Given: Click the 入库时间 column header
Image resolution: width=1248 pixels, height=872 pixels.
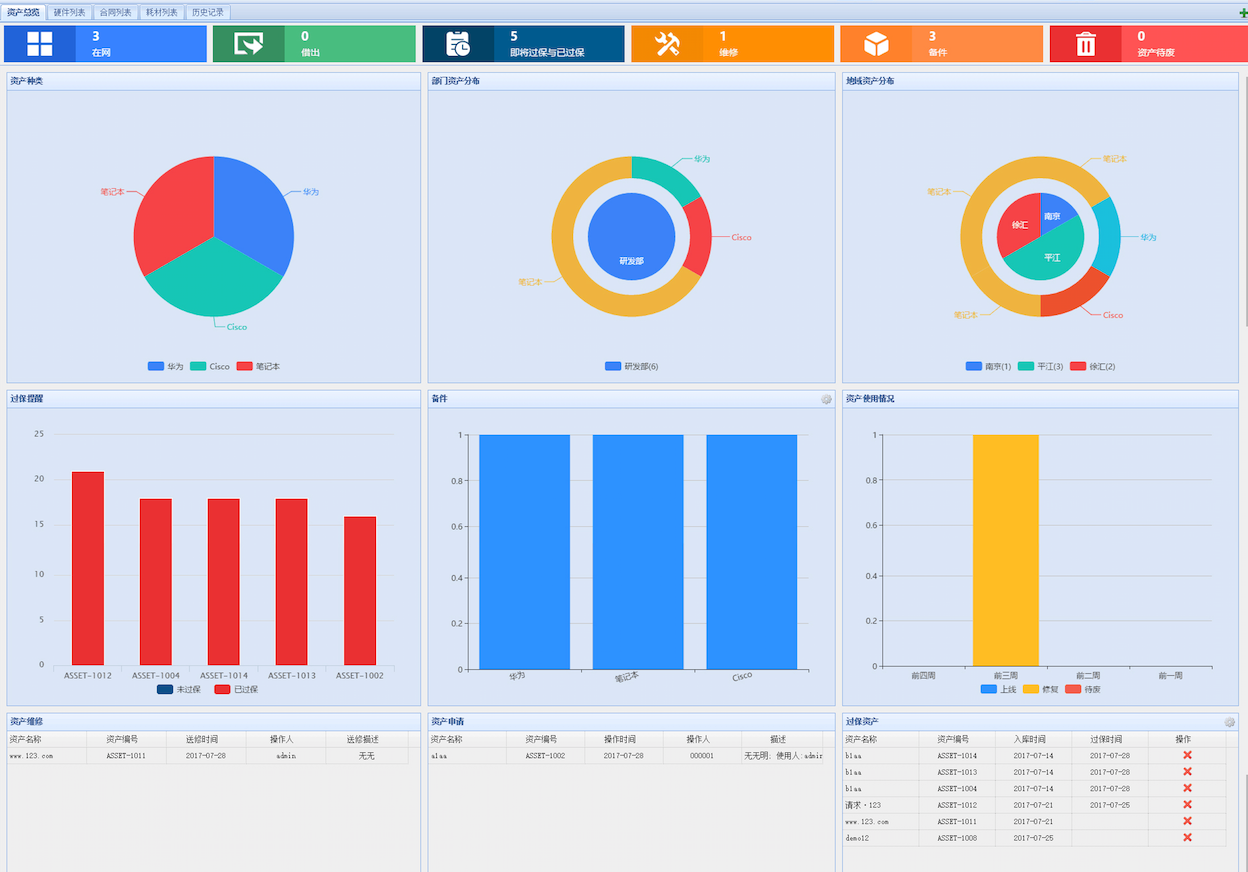Looking at the screenshot, I should tap(1033, 739).
